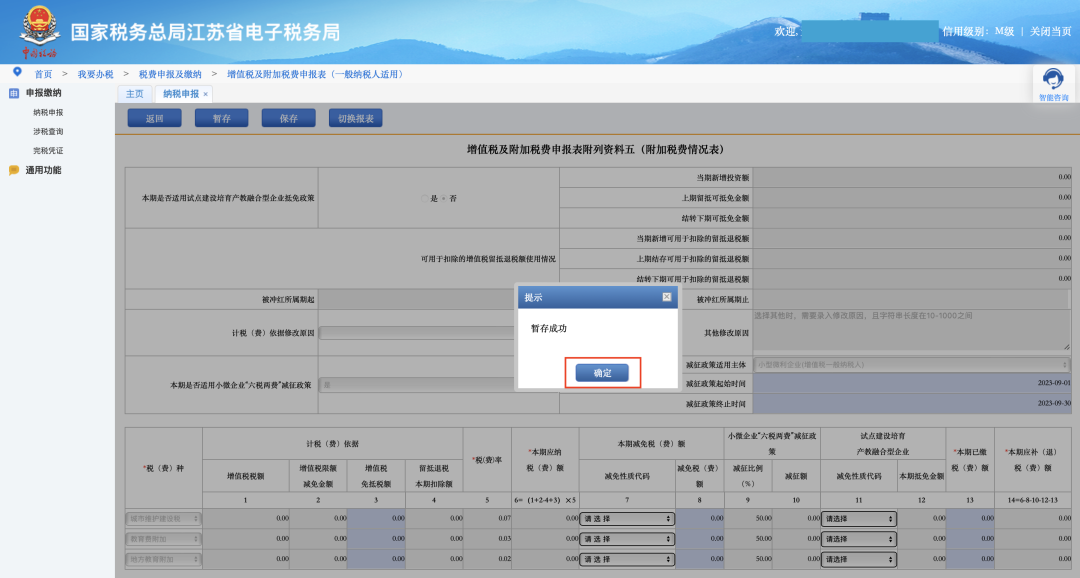Close the 纳税申报 tab via its × icon
This screenshot has width=1080, height=578.
click(x=206, y=94)
